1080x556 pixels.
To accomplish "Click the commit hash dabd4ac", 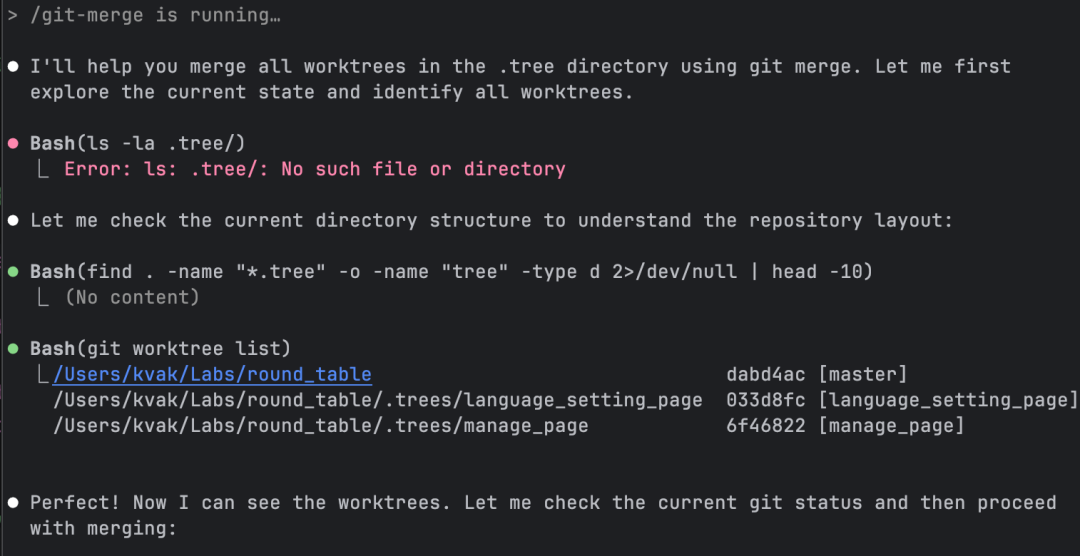I will click(766, 375).
